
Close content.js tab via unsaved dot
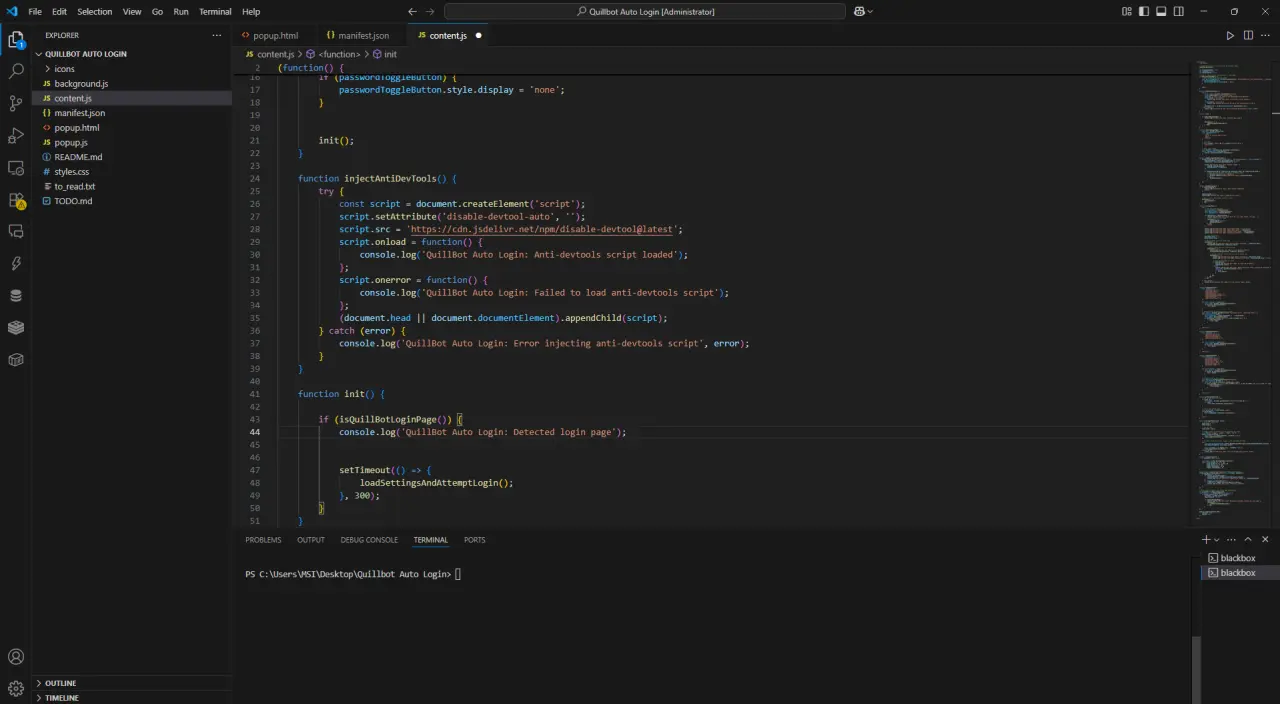[x=478, y=35]
